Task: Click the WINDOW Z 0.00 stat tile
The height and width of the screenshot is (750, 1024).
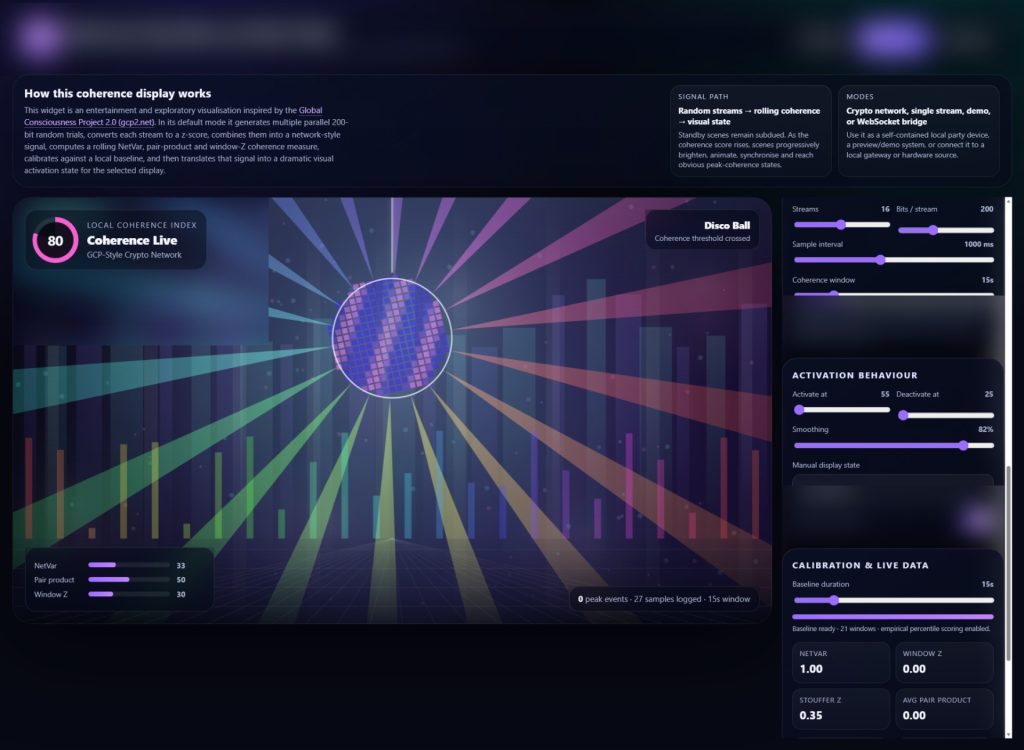Action: pyautogui.click(x=944, y=662)
